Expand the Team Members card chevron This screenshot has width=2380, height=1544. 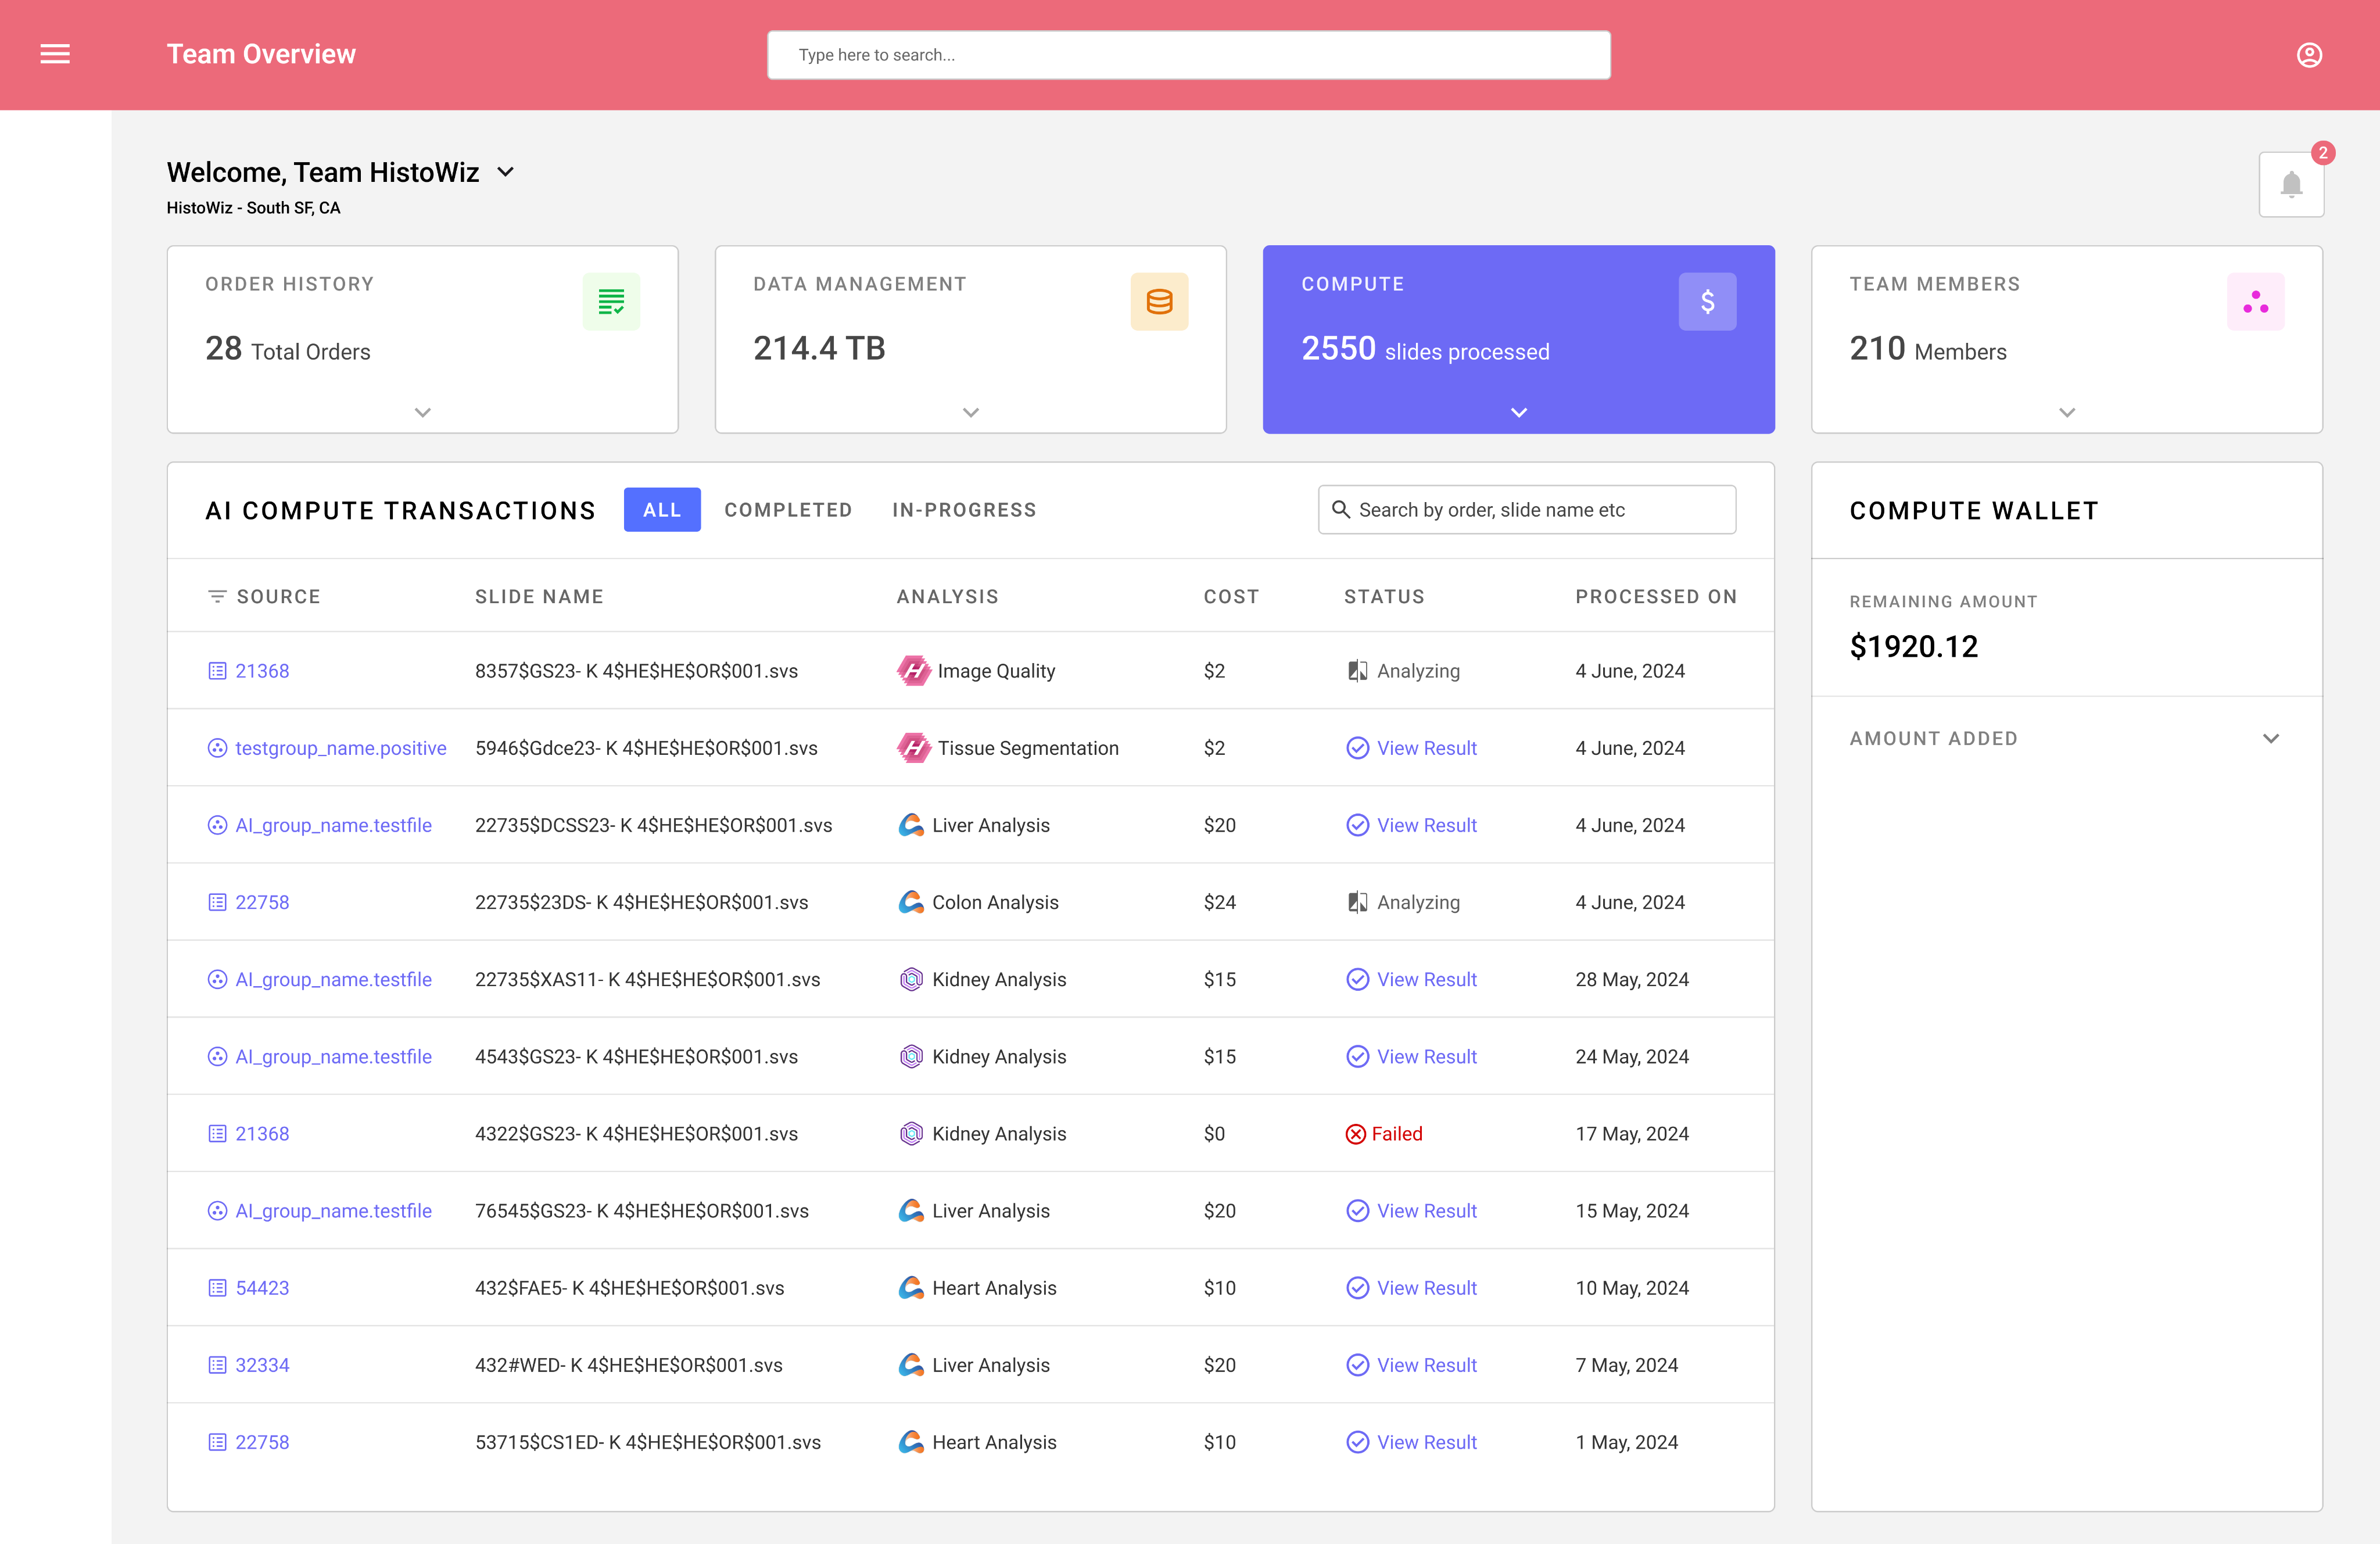[2067, 412]
